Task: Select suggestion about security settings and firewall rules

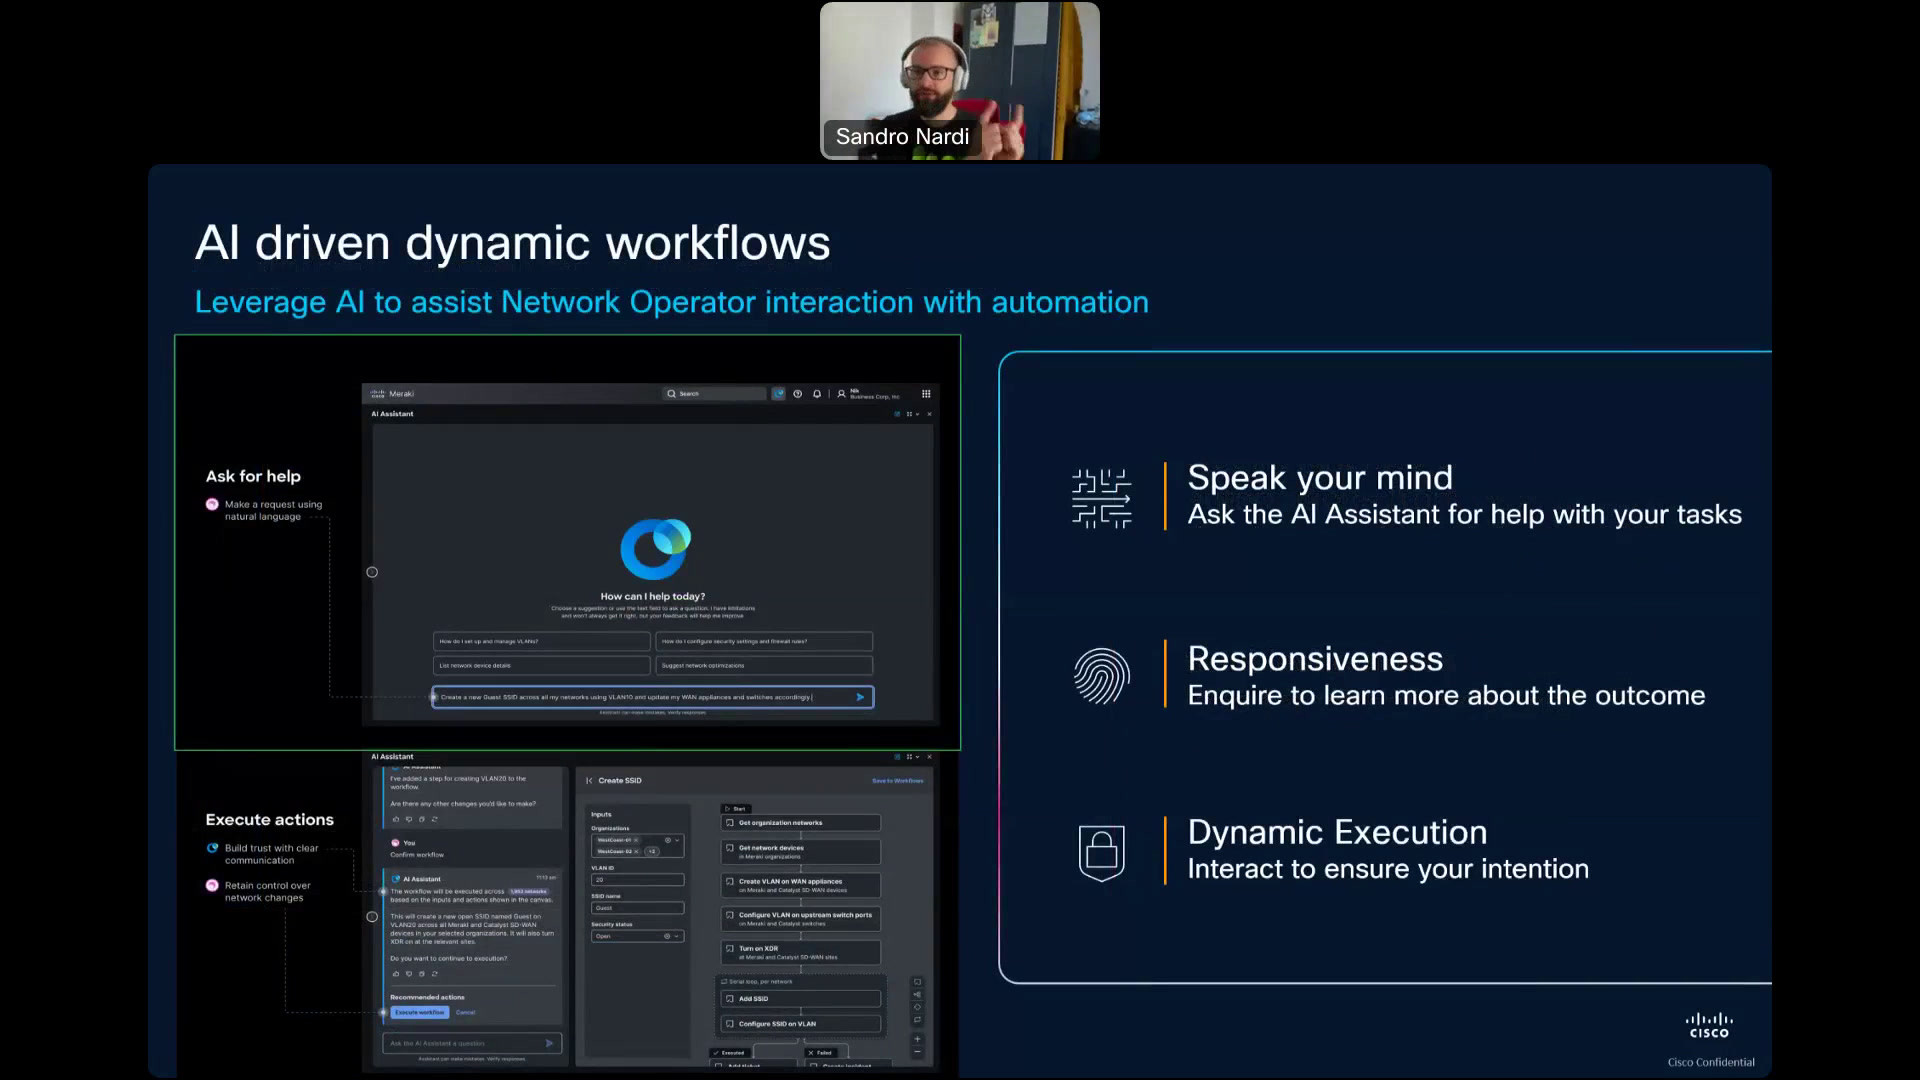Action: 764,641
